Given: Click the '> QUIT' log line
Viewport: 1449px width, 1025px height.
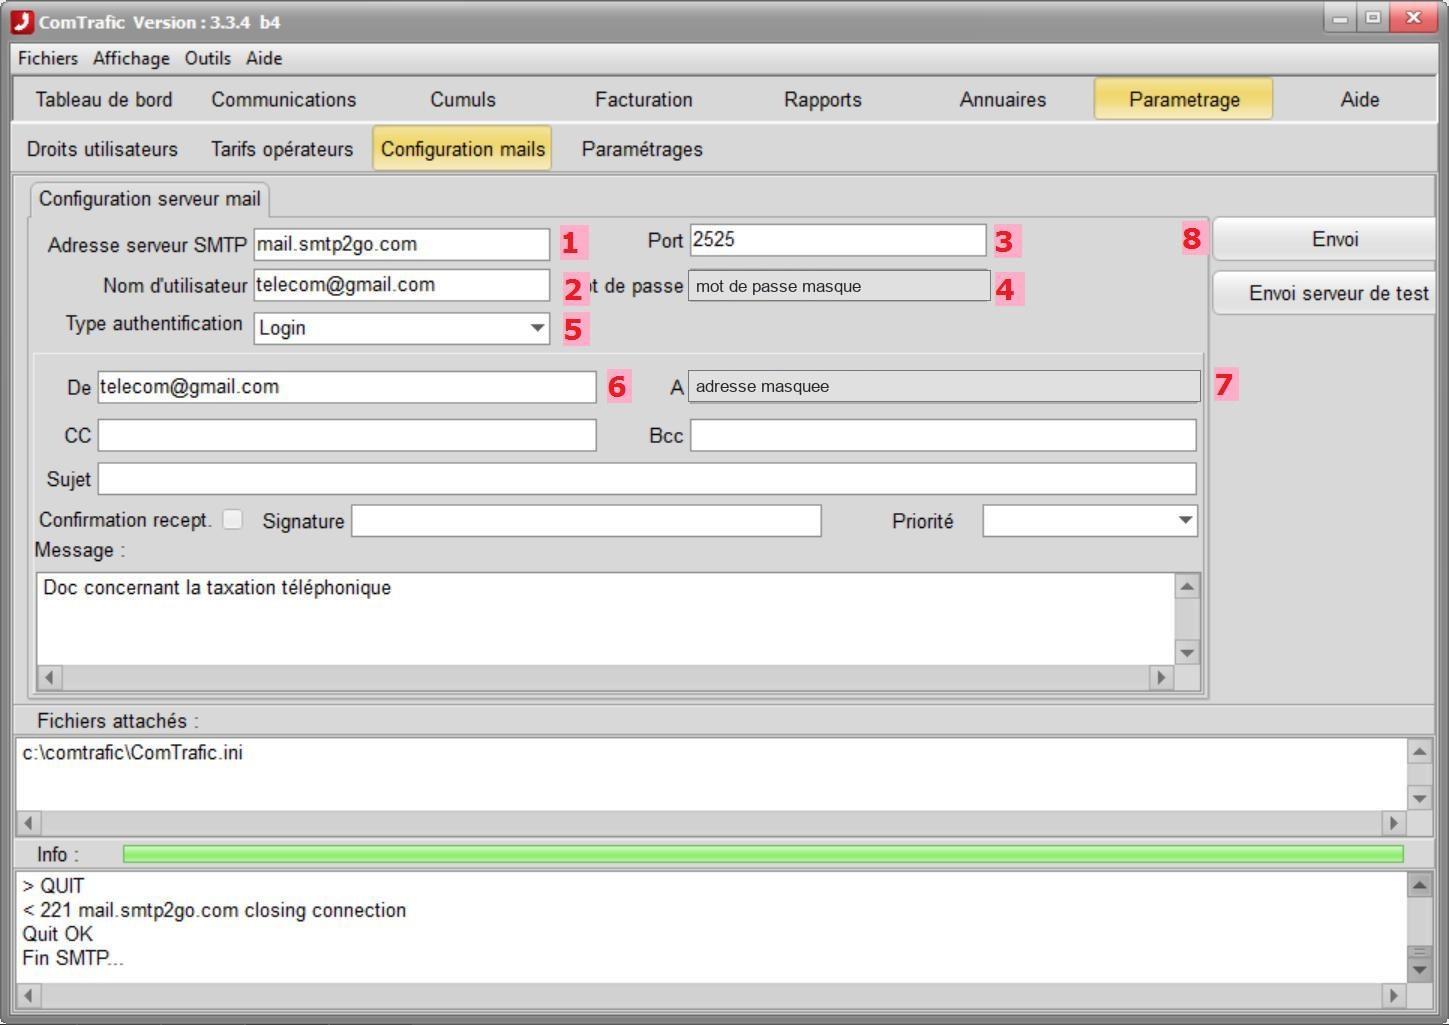Looking at the screenshot, I should (x=54, y=886).
